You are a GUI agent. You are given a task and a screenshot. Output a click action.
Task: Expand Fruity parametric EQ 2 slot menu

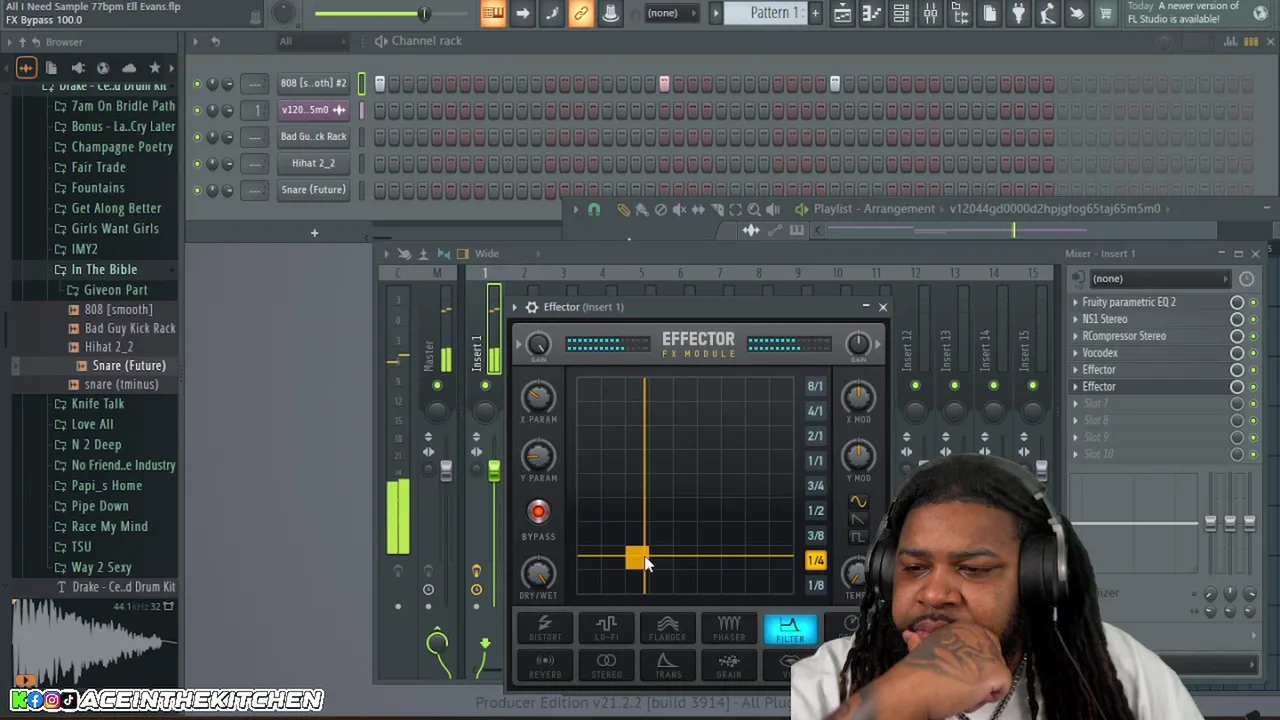[x=1076, y=302]
